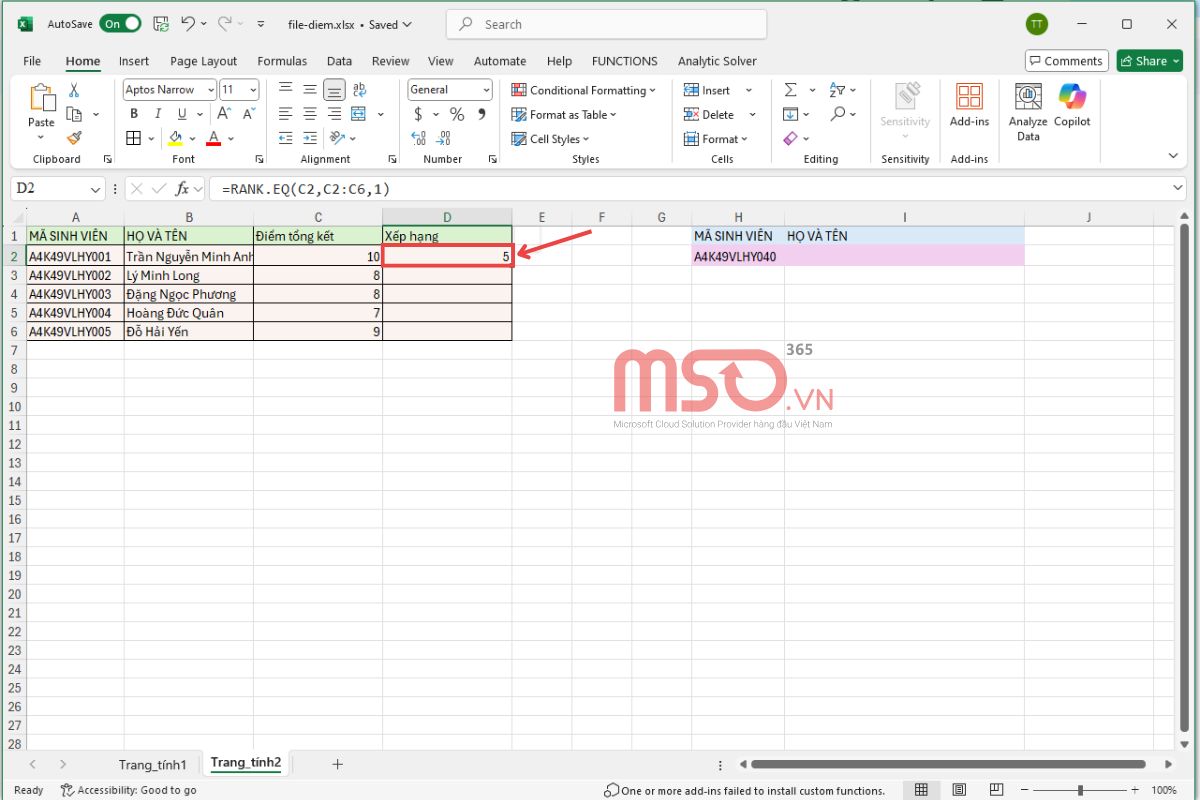Expand Conditional Formatting dropdown
Viewport: 1200px width, 800px height.
pos(652,90)
